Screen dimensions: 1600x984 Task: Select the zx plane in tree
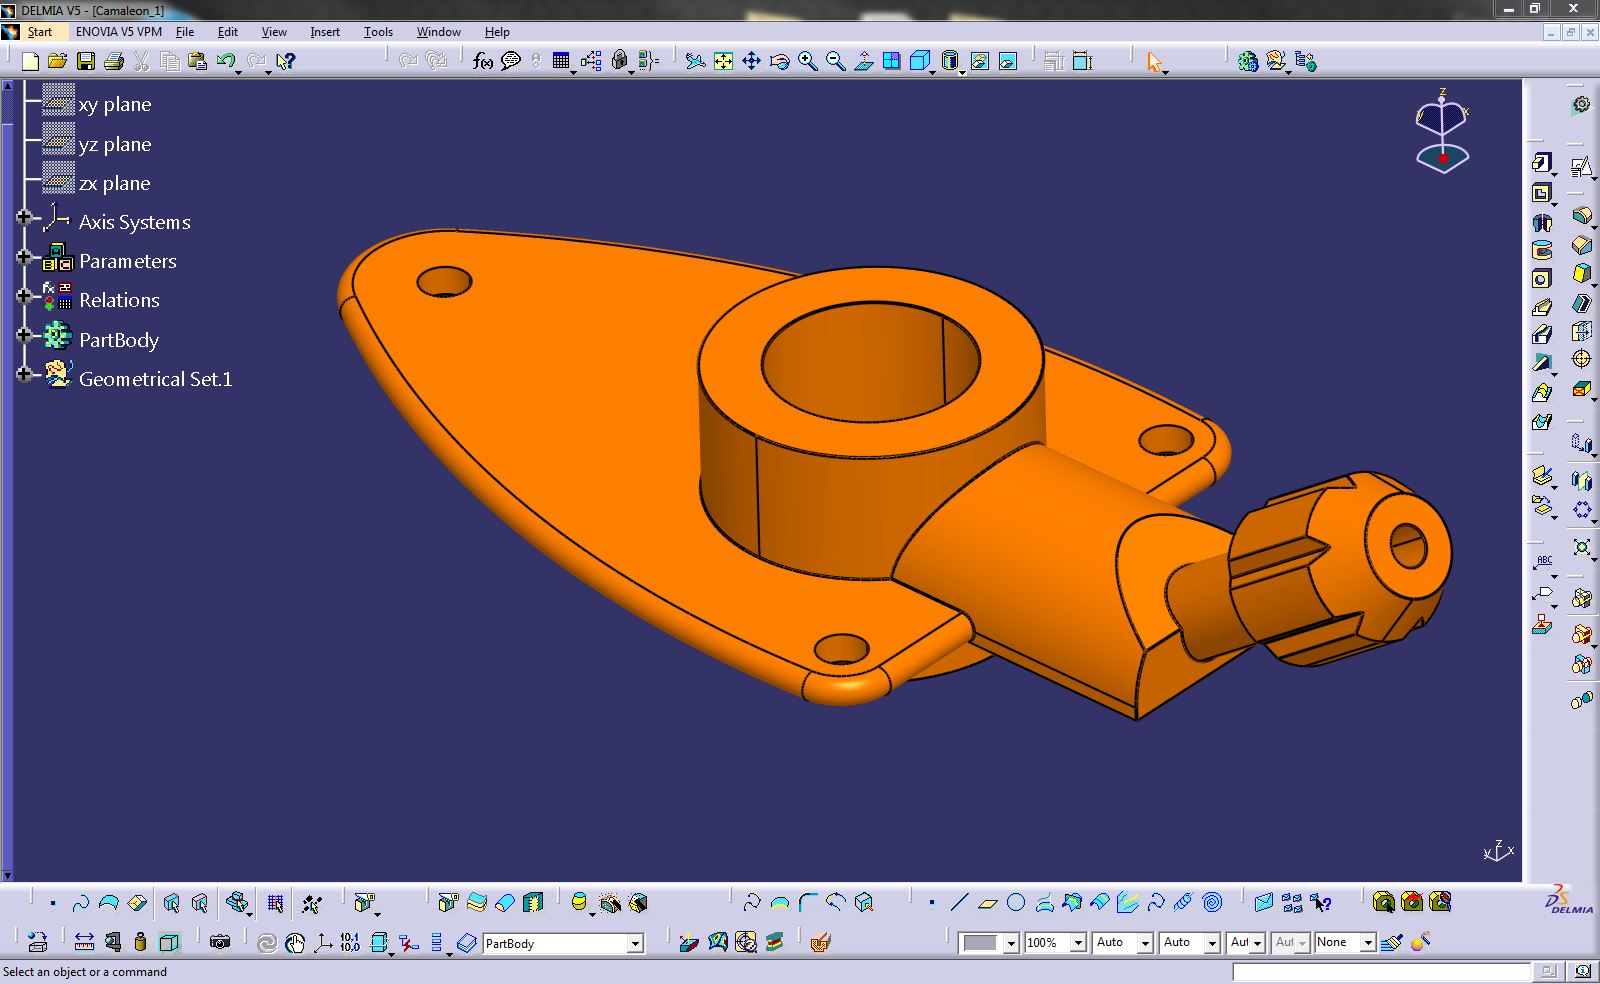click(x=115, y=183)
